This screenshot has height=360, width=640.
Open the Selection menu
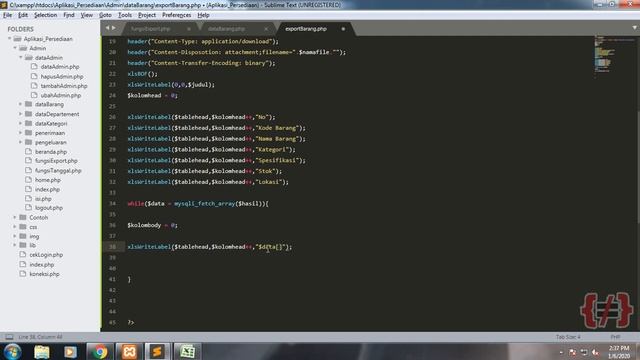click(45, 15)
